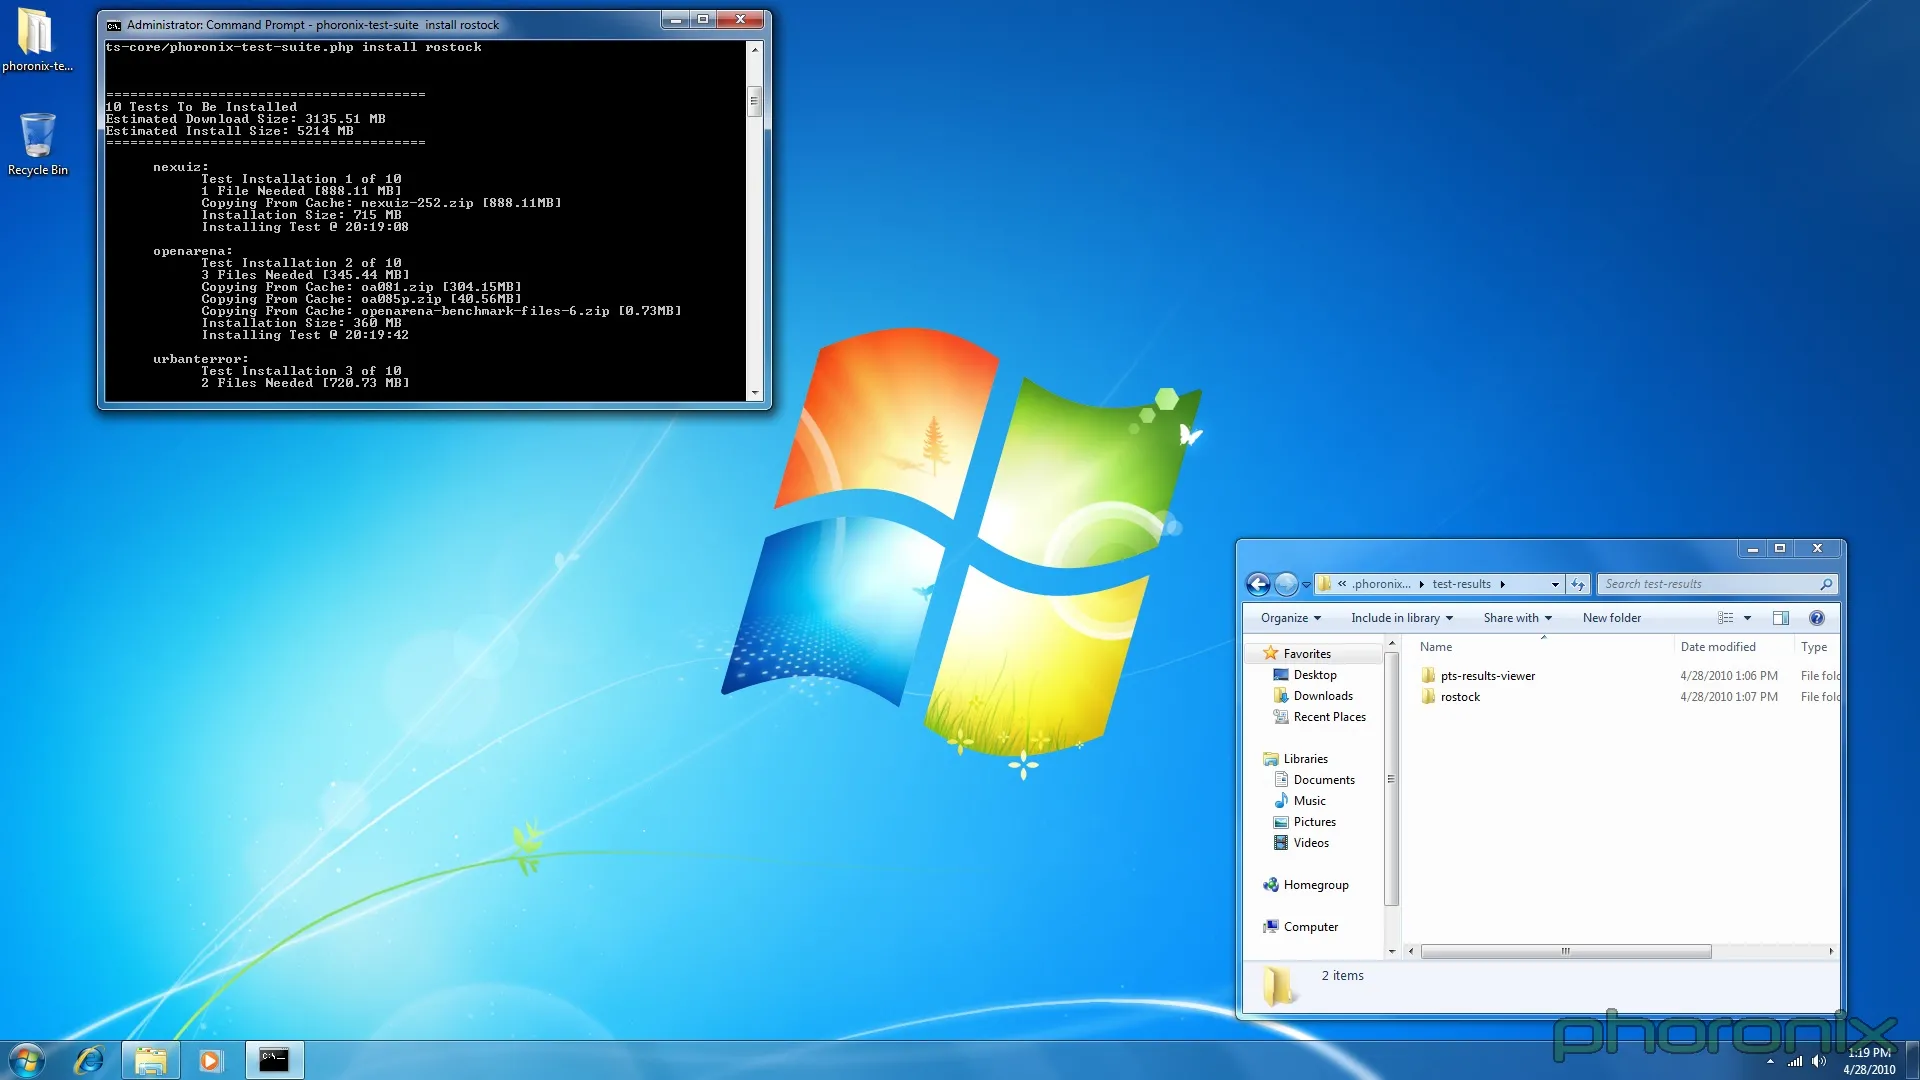This screenshot has height=1080, width=1920.
Task: Open the Share with dropdown
Action: tap(1517, 618)
